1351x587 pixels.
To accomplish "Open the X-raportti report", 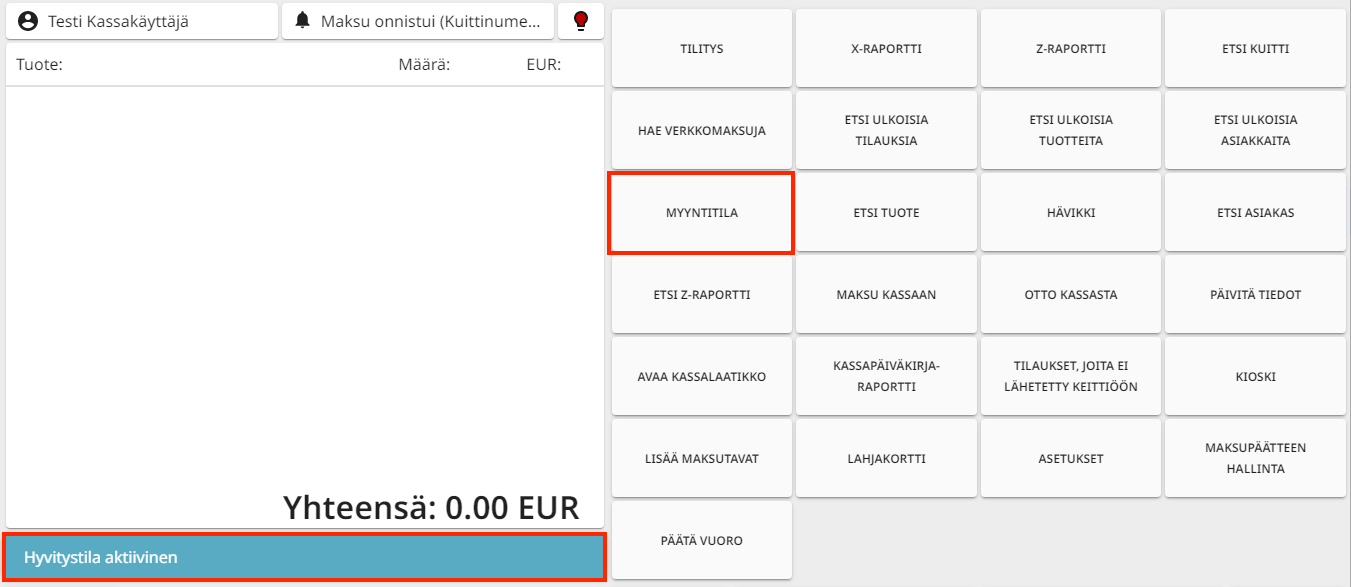I will tap(886, 49).
